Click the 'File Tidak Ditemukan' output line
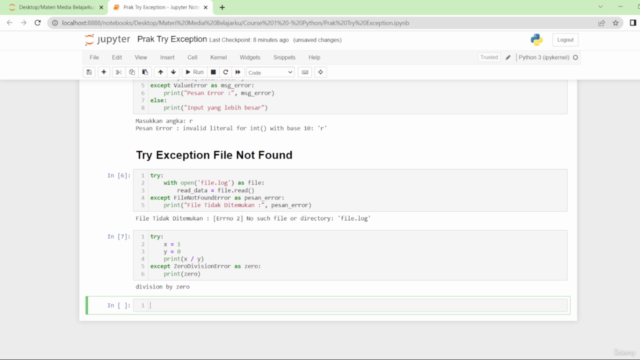 point(253,218)
